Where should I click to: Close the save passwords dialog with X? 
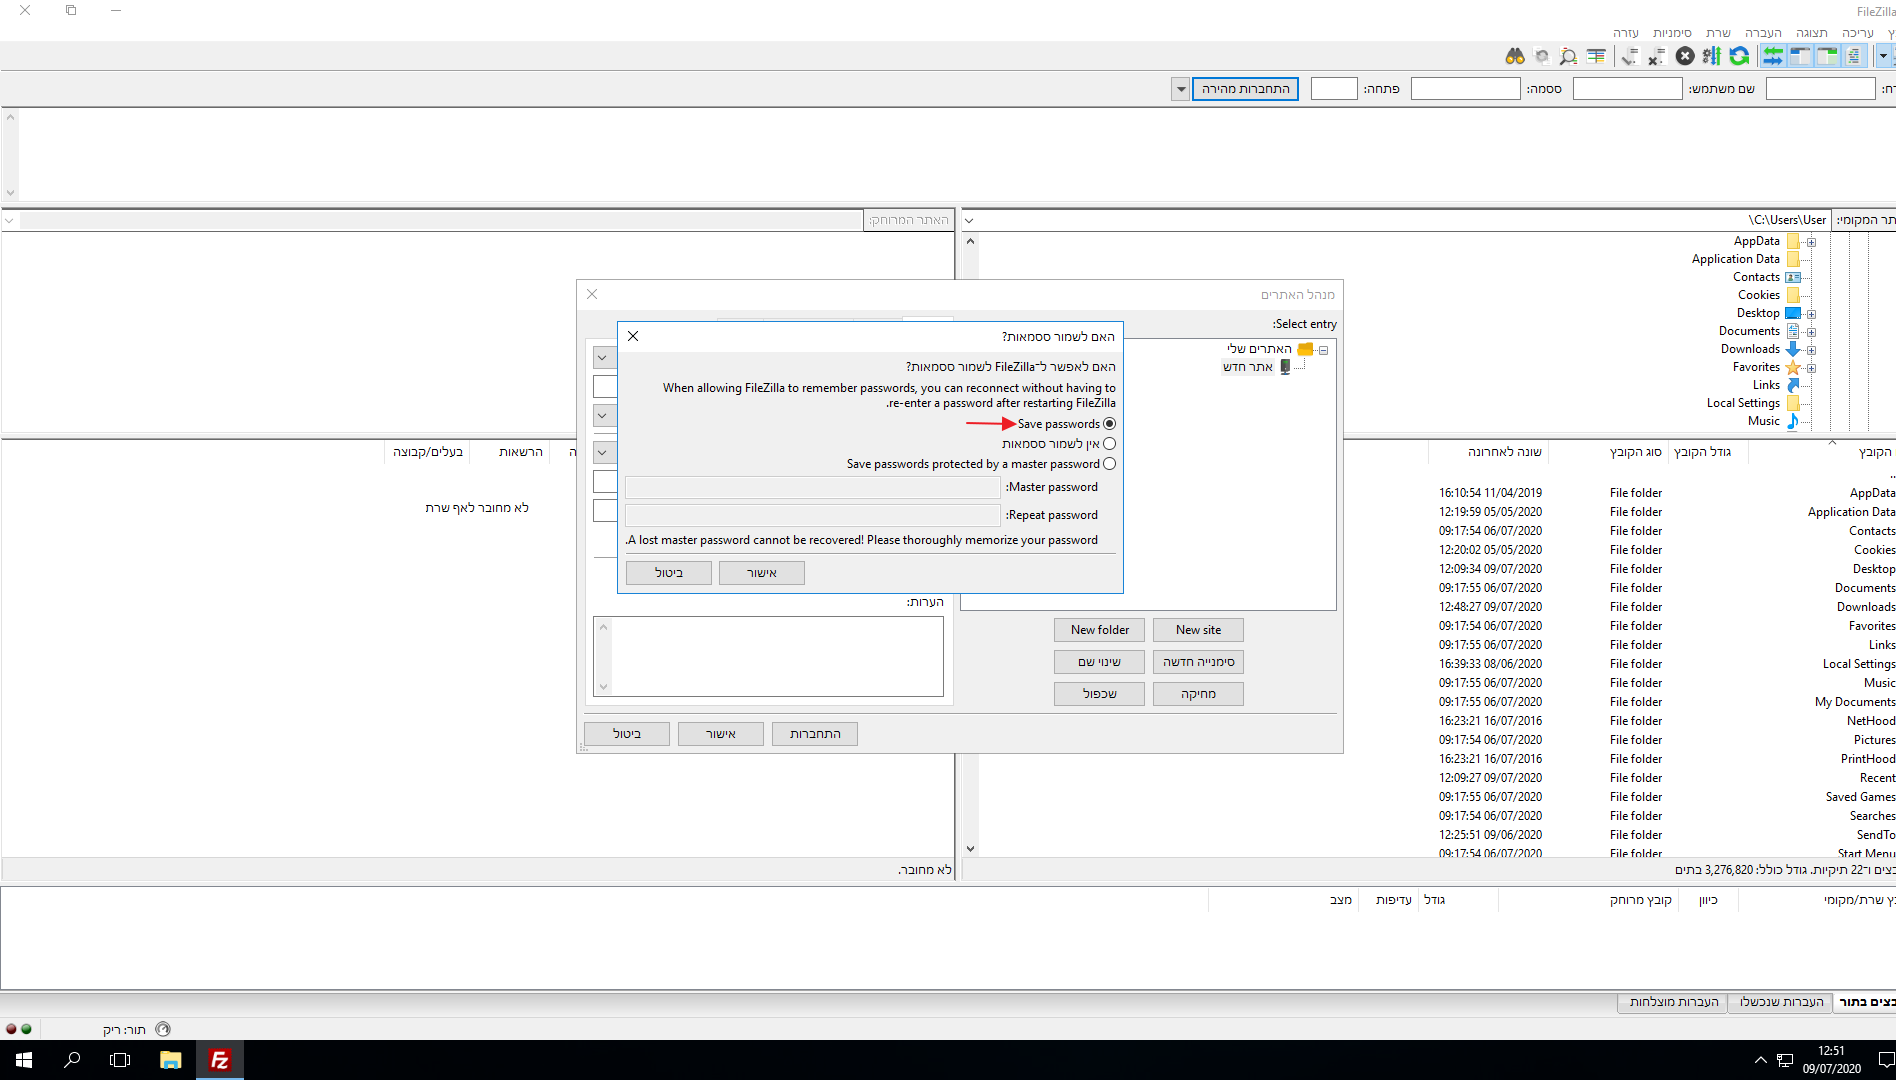(x=633, y=336)
